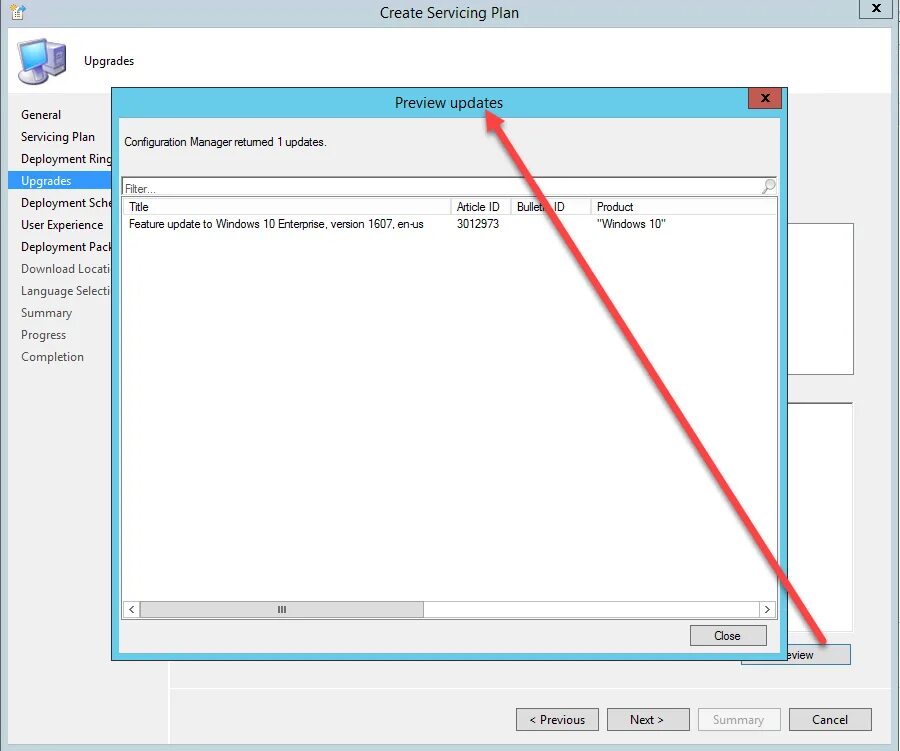Image resolution: width=900 pixels, height=751 pixels.
Task: Focus the Filter input field
Action: click(x=442, y=188)
